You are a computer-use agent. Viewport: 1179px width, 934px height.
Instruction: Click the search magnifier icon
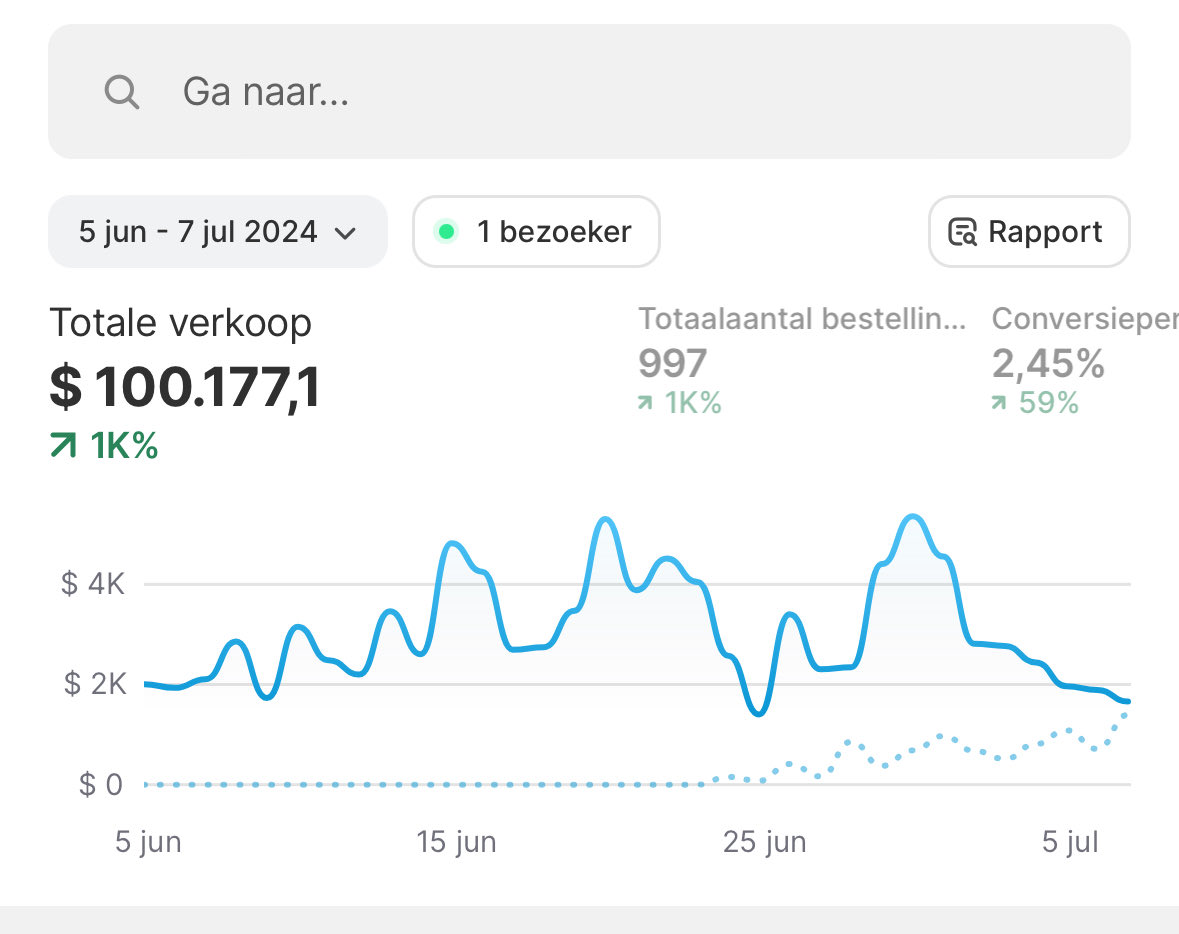121,92
